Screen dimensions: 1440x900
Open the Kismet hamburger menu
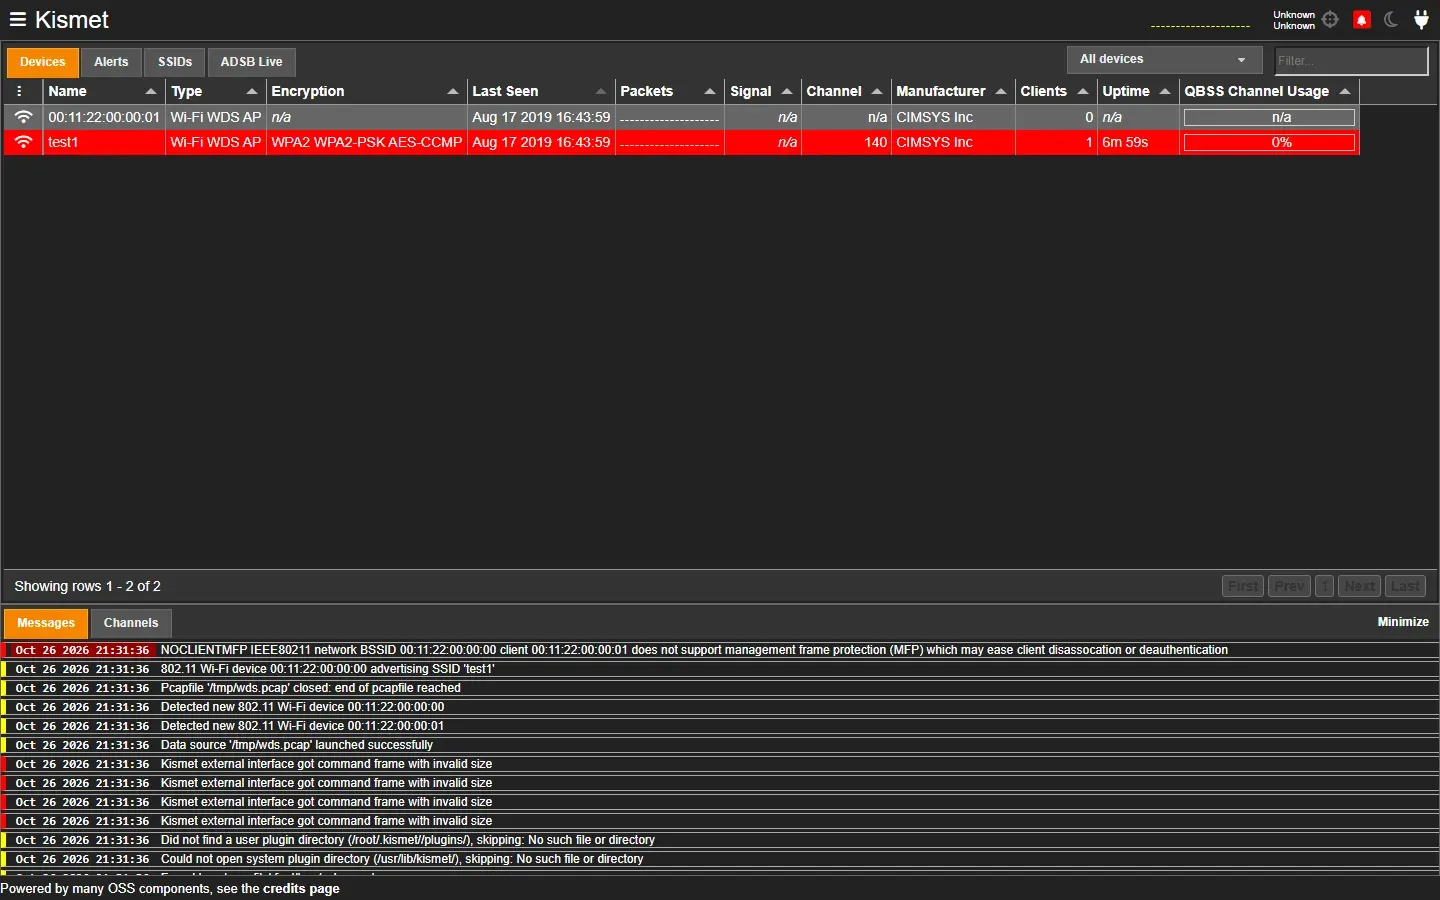(17, 19)
